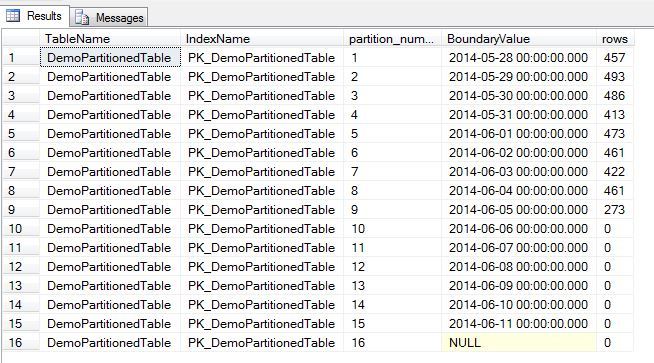Select DemoPartitionedTable cell in row 8
Viewport: 654px width, 363px height.
pyautogui.click(x=110, y=191)
